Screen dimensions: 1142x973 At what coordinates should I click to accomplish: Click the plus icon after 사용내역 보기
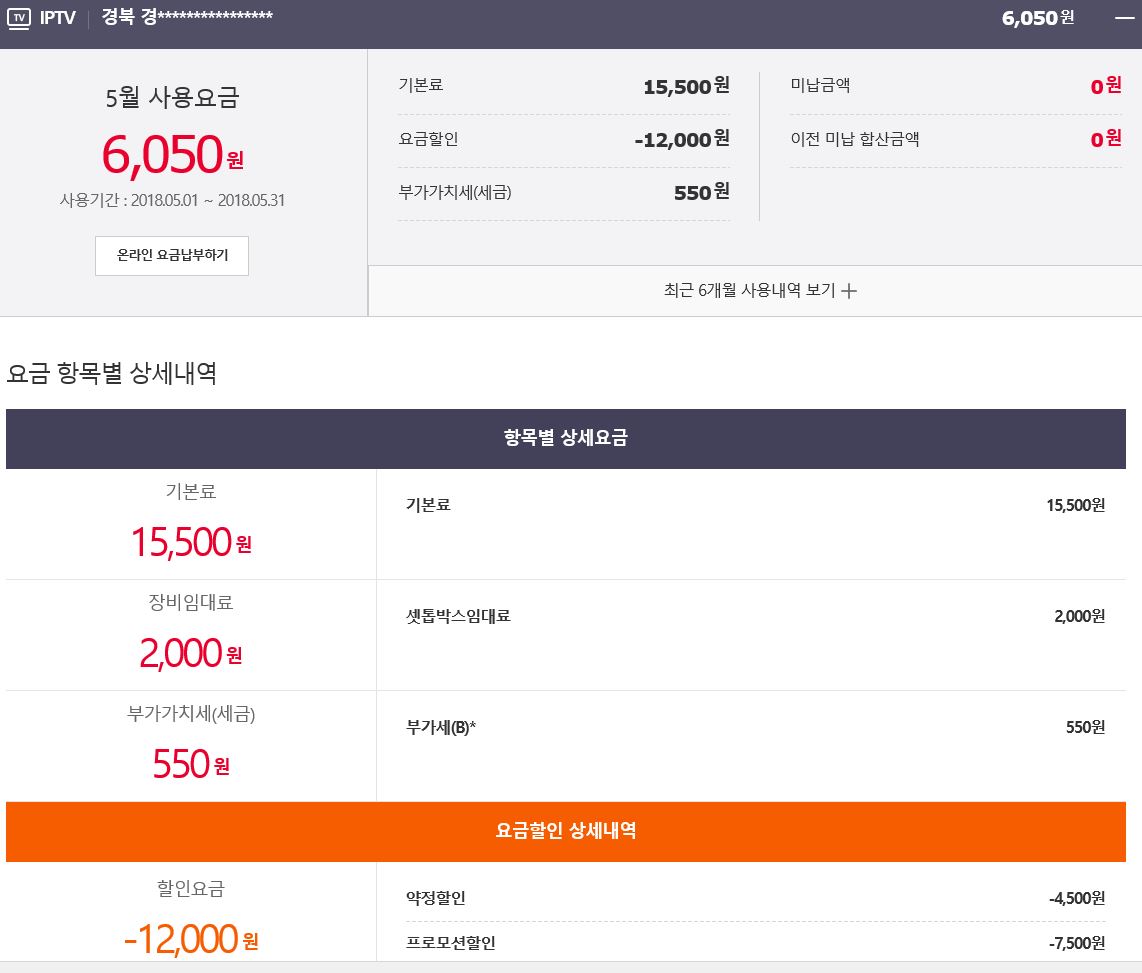pos(850,291)
